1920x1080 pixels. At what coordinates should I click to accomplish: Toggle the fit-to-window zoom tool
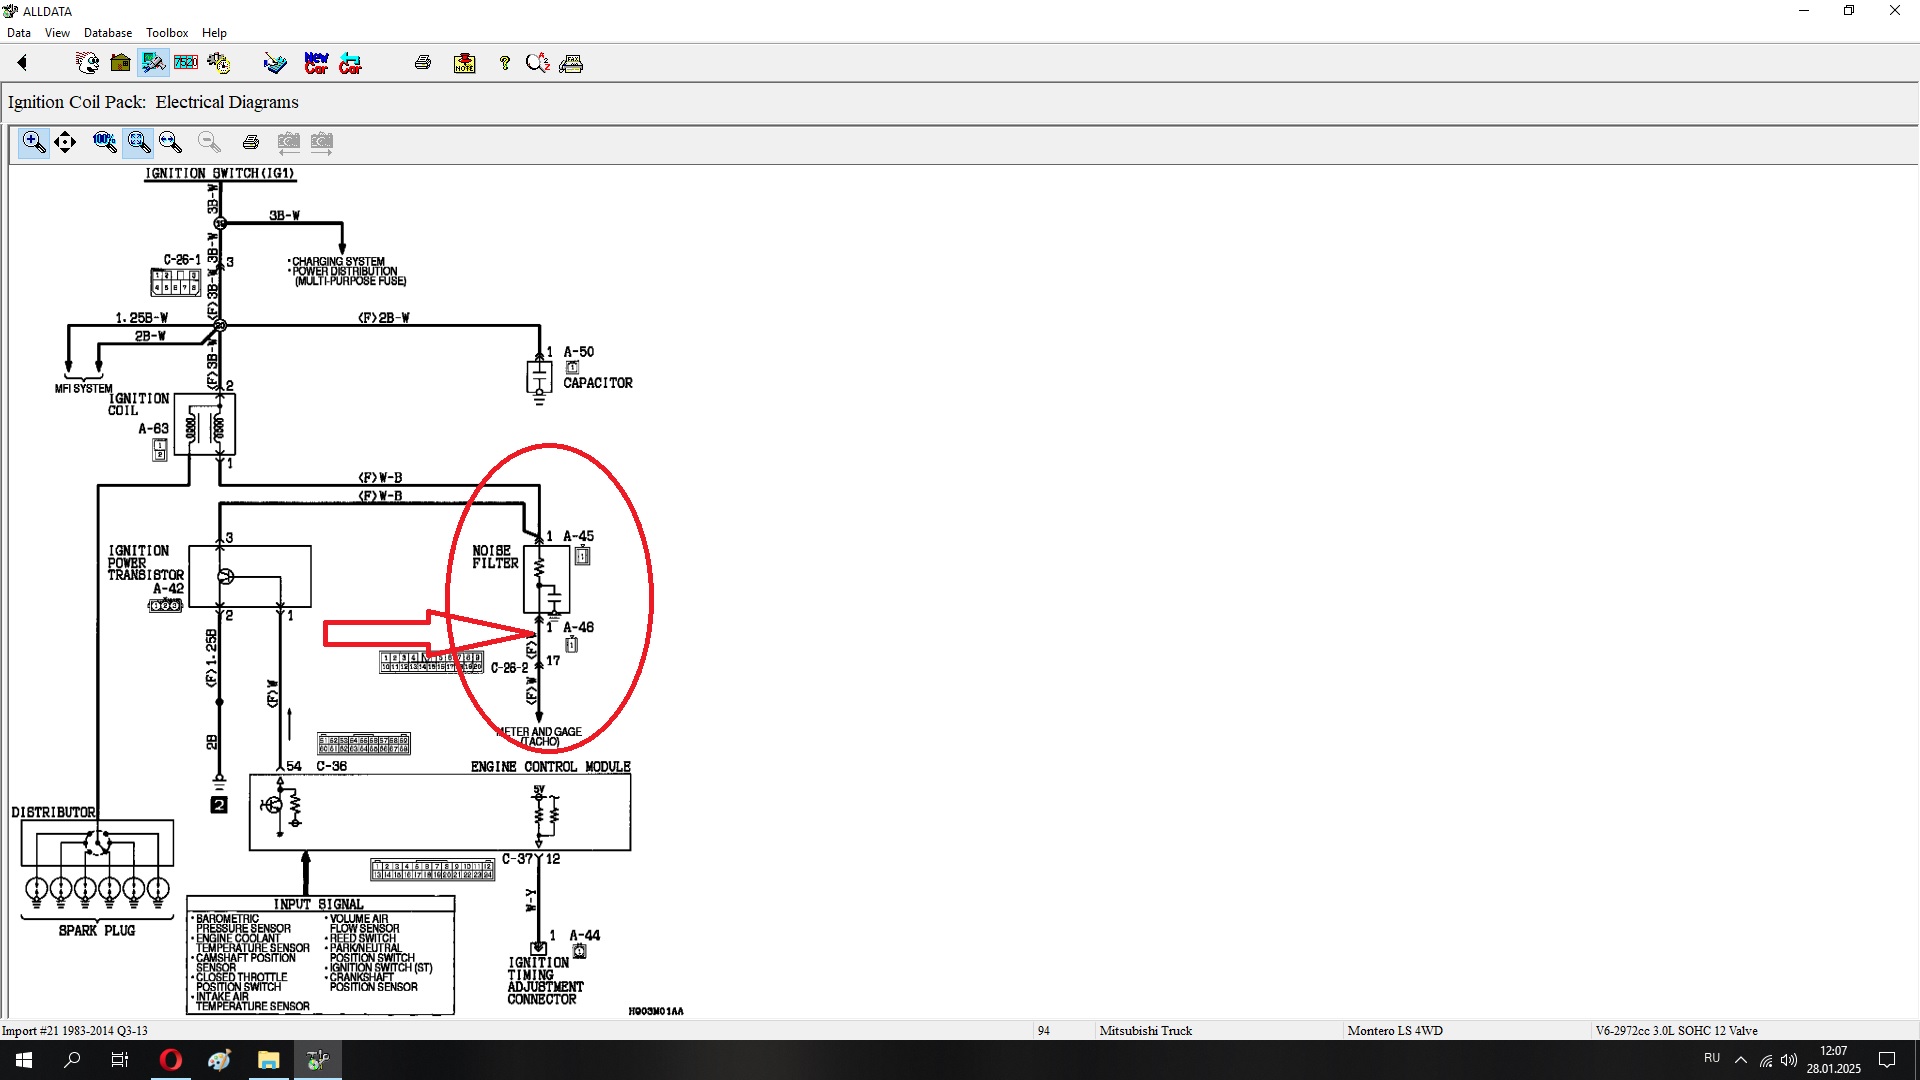click(138, 142)
